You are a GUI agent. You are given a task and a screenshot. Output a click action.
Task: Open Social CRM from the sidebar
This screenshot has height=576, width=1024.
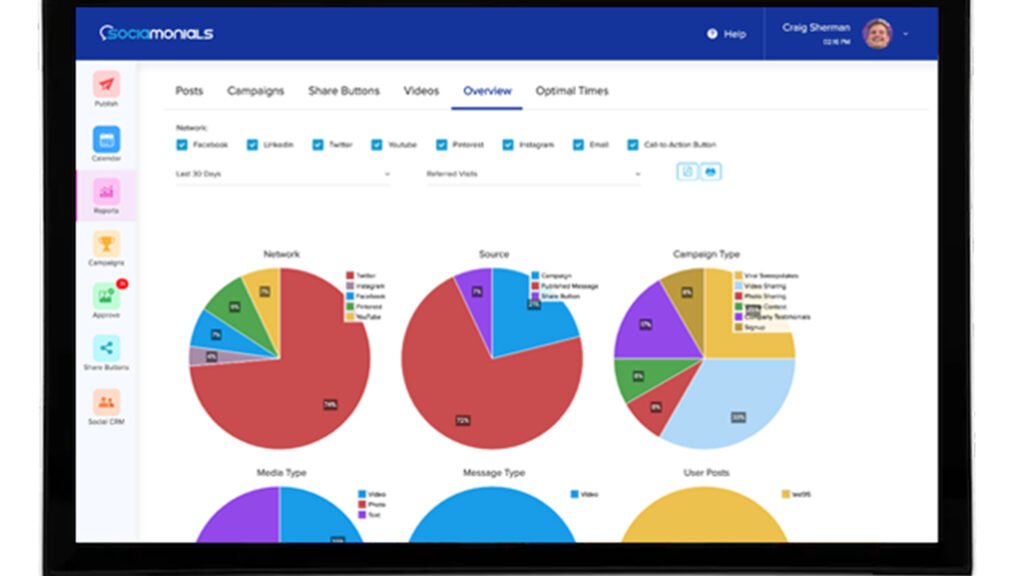[x=106, y=403]
